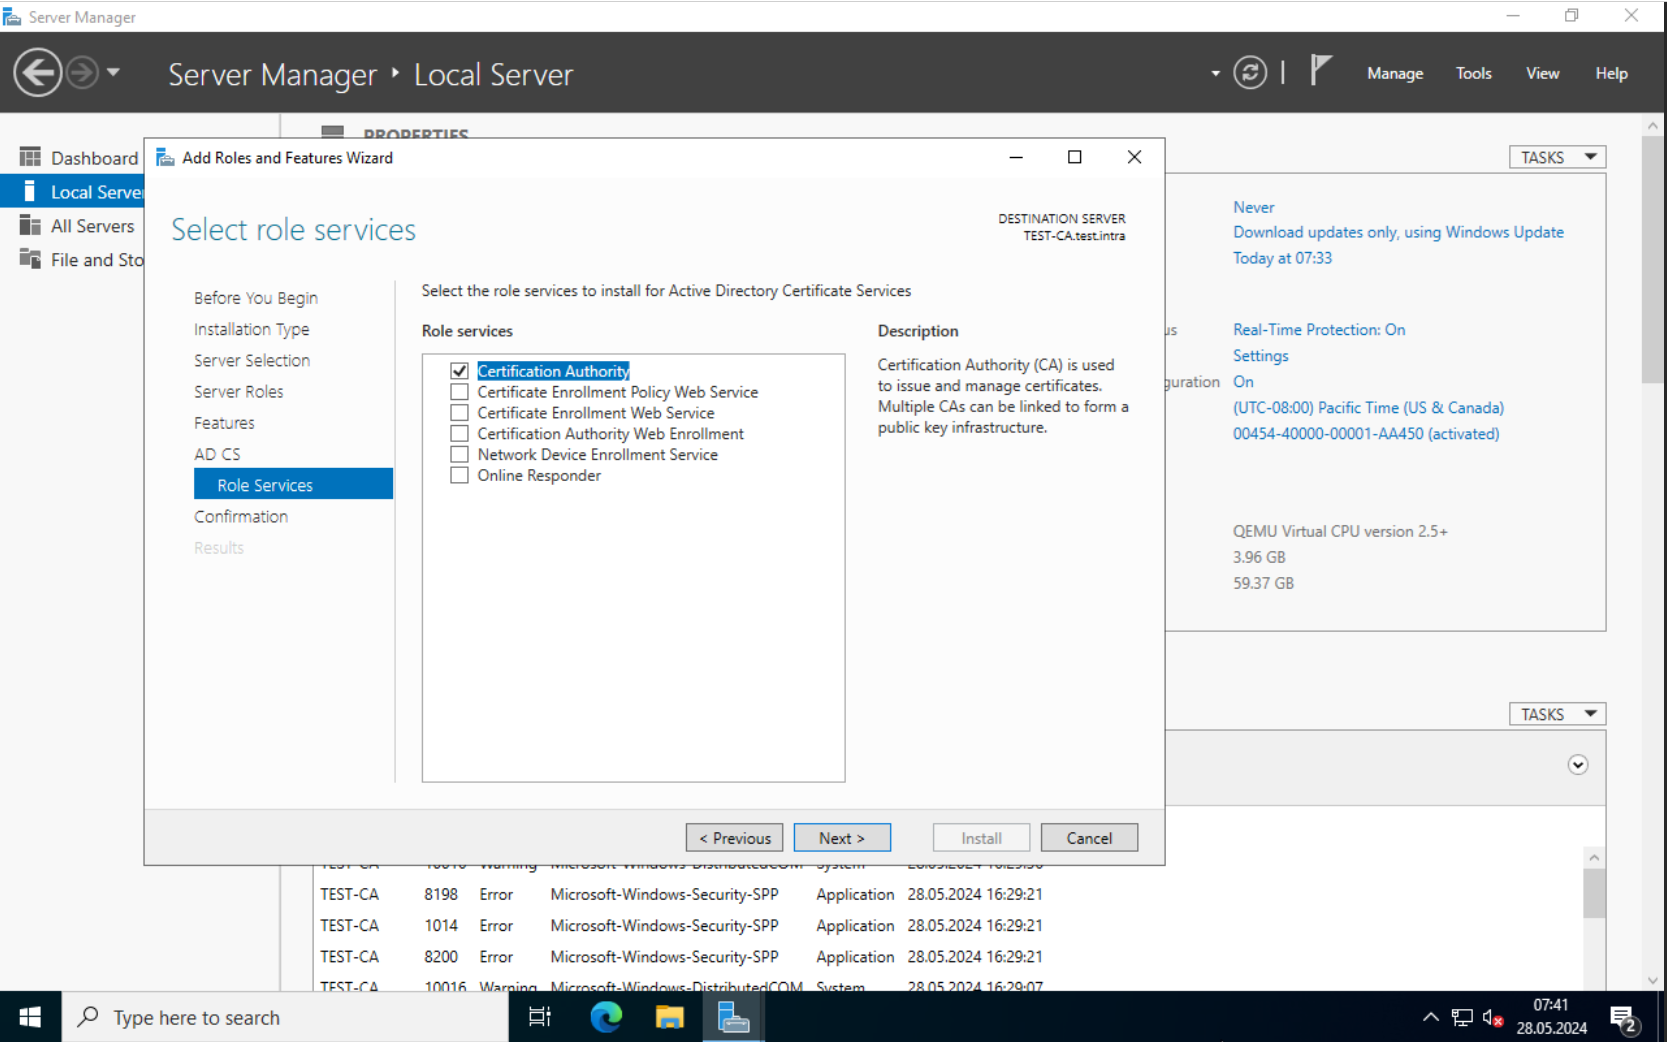Check the Online Responder checkbox

pyautogui.click(x=460, y=475)
